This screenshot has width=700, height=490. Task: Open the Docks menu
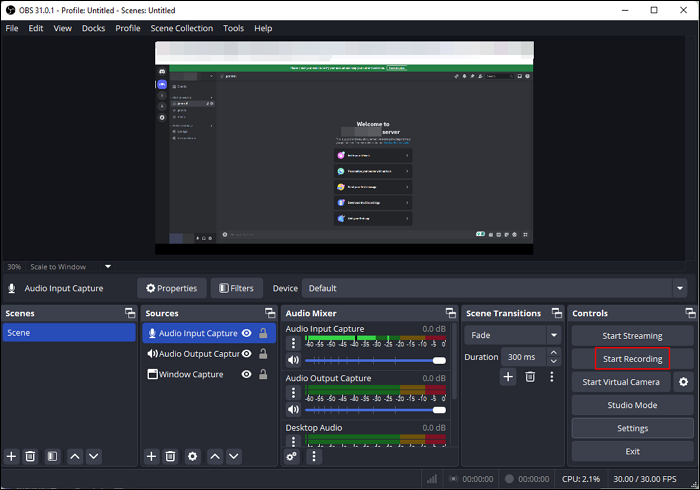click(x=93, y=28)
